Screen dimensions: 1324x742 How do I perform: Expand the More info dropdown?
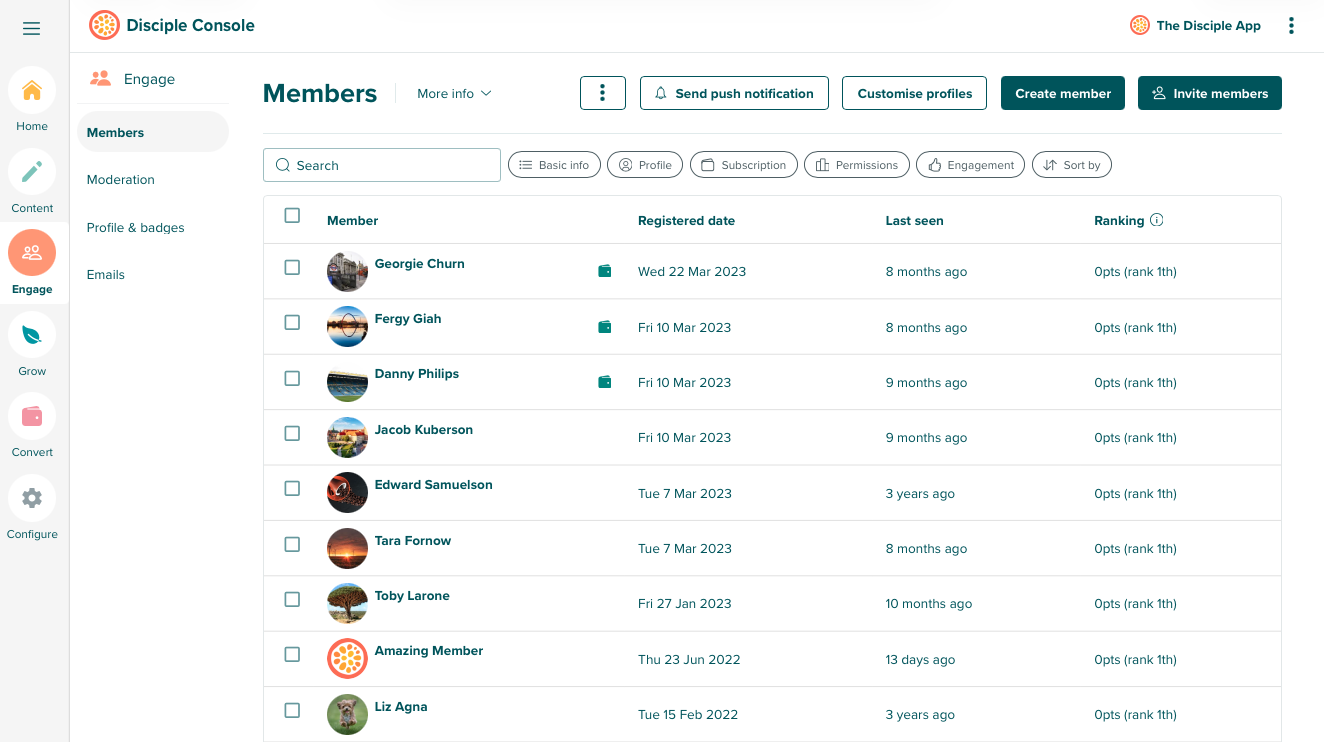454,93
